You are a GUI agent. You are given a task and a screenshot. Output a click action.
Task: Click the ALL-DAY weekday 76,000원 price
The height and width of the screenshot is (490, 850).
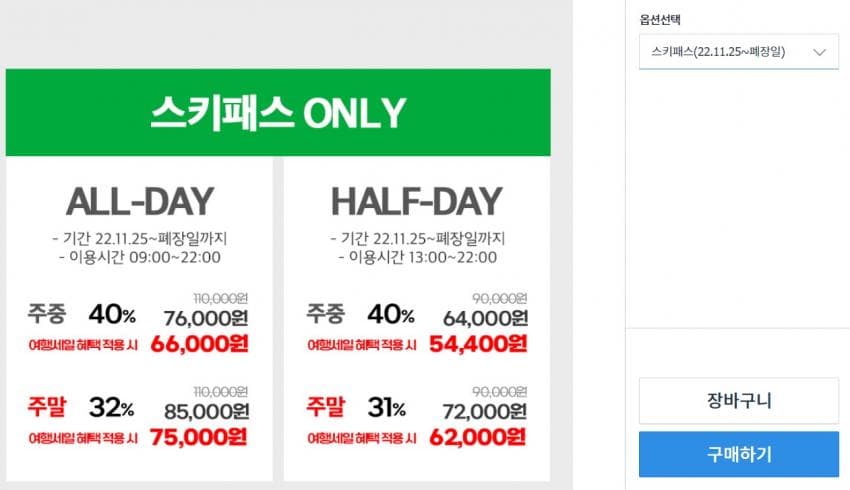point(206,318)
